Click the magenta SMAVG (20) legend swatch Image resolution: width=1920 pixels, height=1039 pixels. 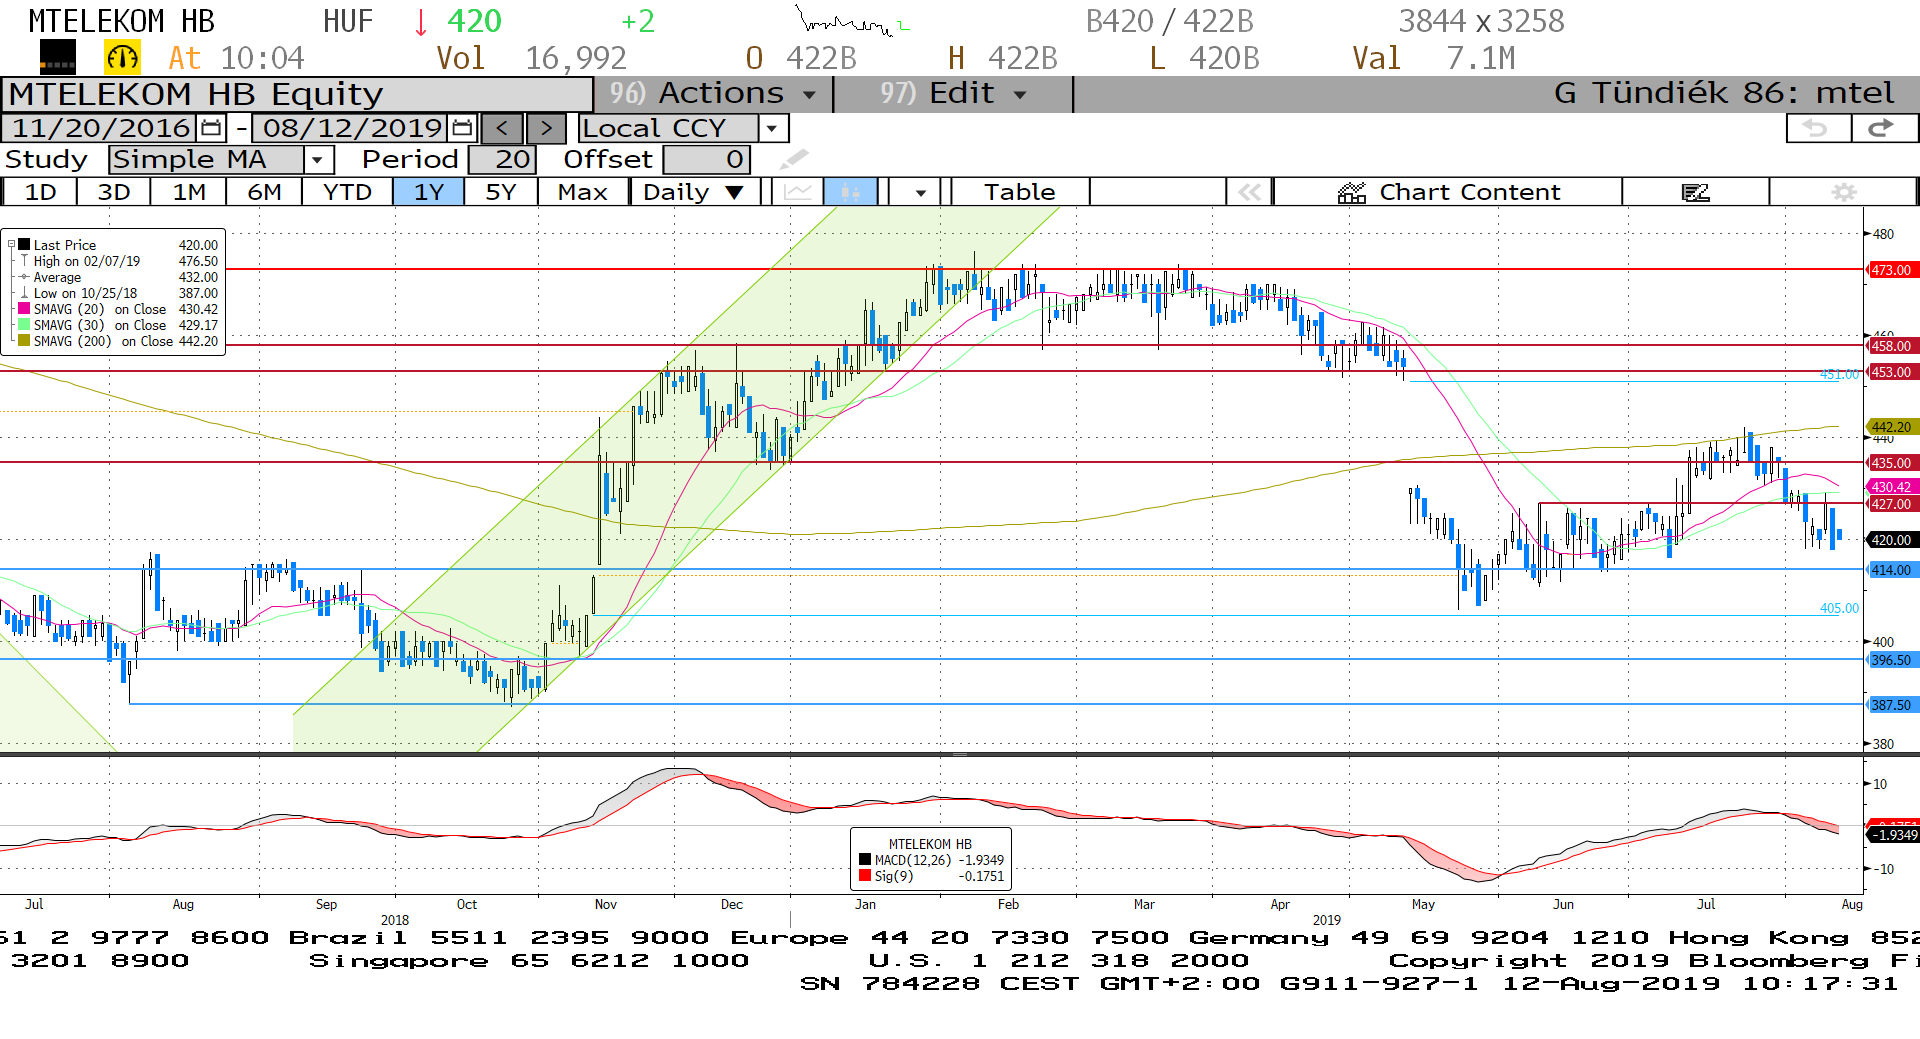[24, 309]
